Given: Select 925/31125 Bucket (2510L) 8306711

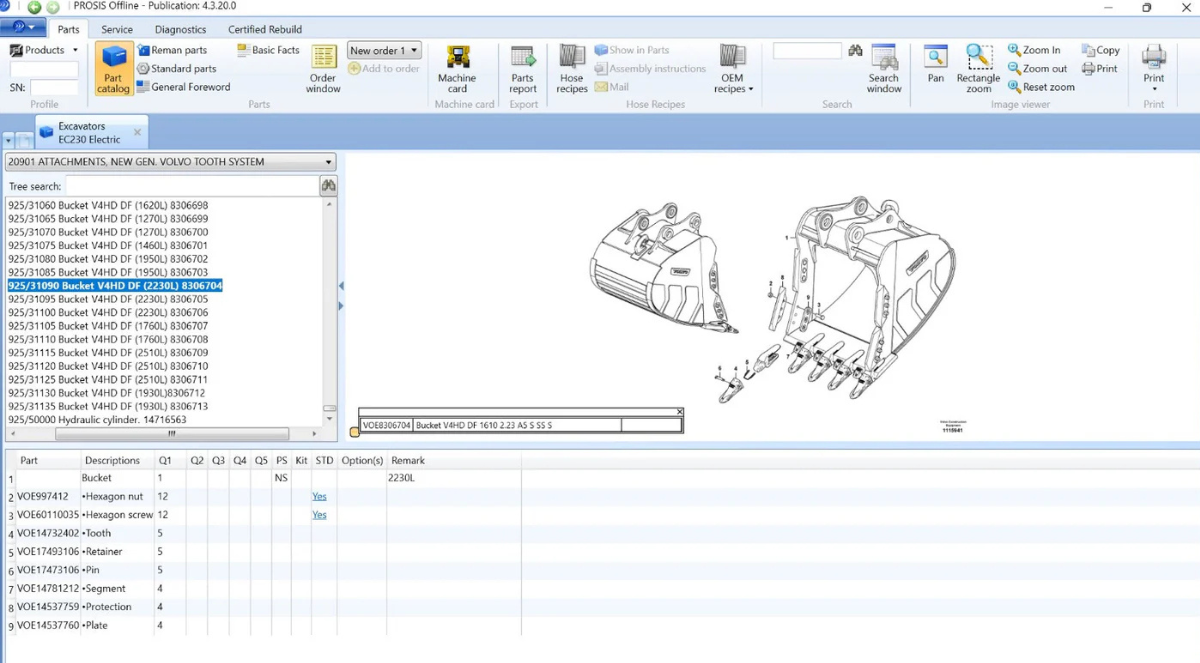Looking at the screenshot, I should [108, 380].
